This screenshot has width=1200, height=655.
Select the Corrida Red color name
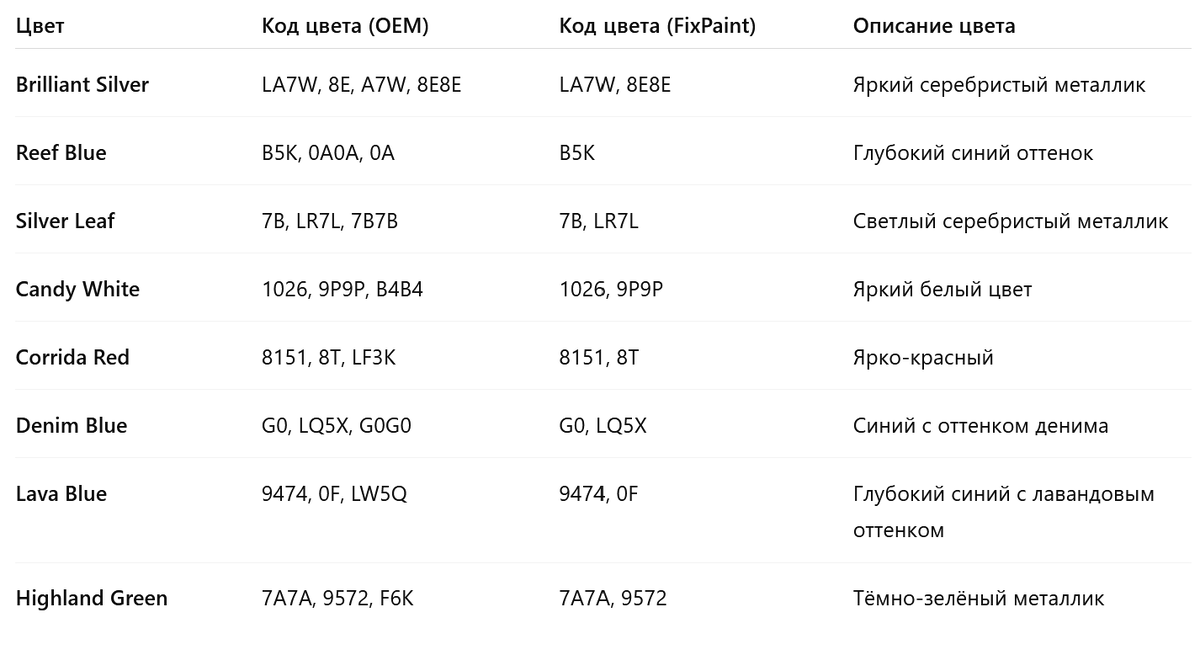click(73, 357)
